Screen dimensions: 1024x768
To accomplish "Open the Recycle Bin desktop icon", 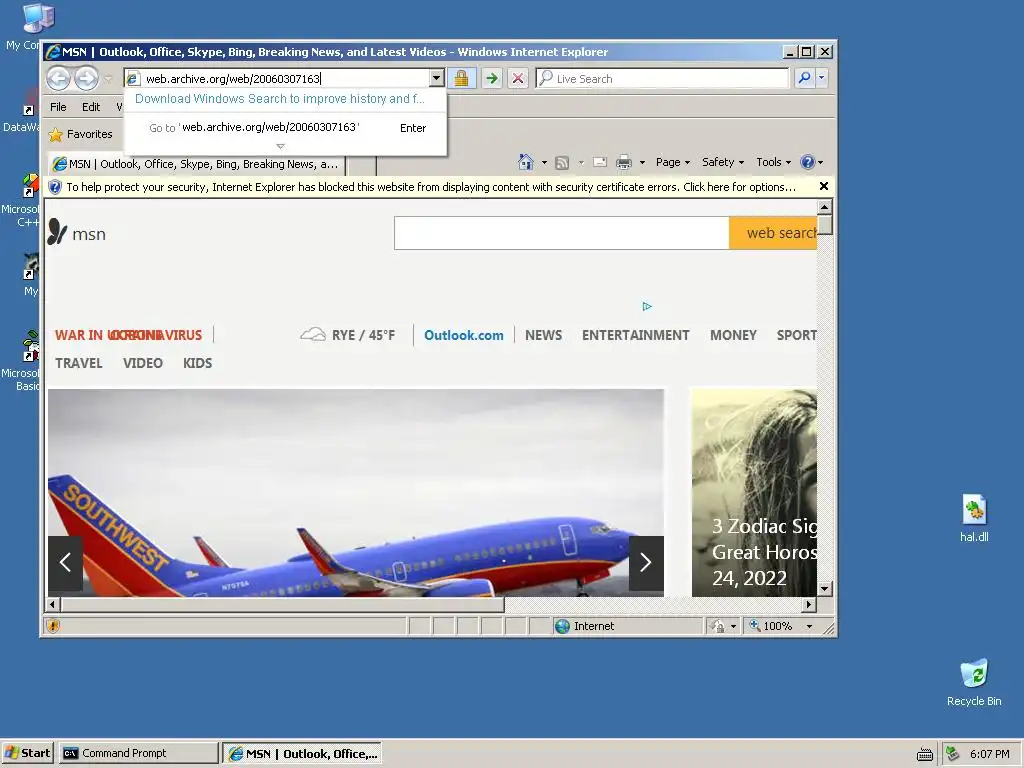I will click(974, 673).
